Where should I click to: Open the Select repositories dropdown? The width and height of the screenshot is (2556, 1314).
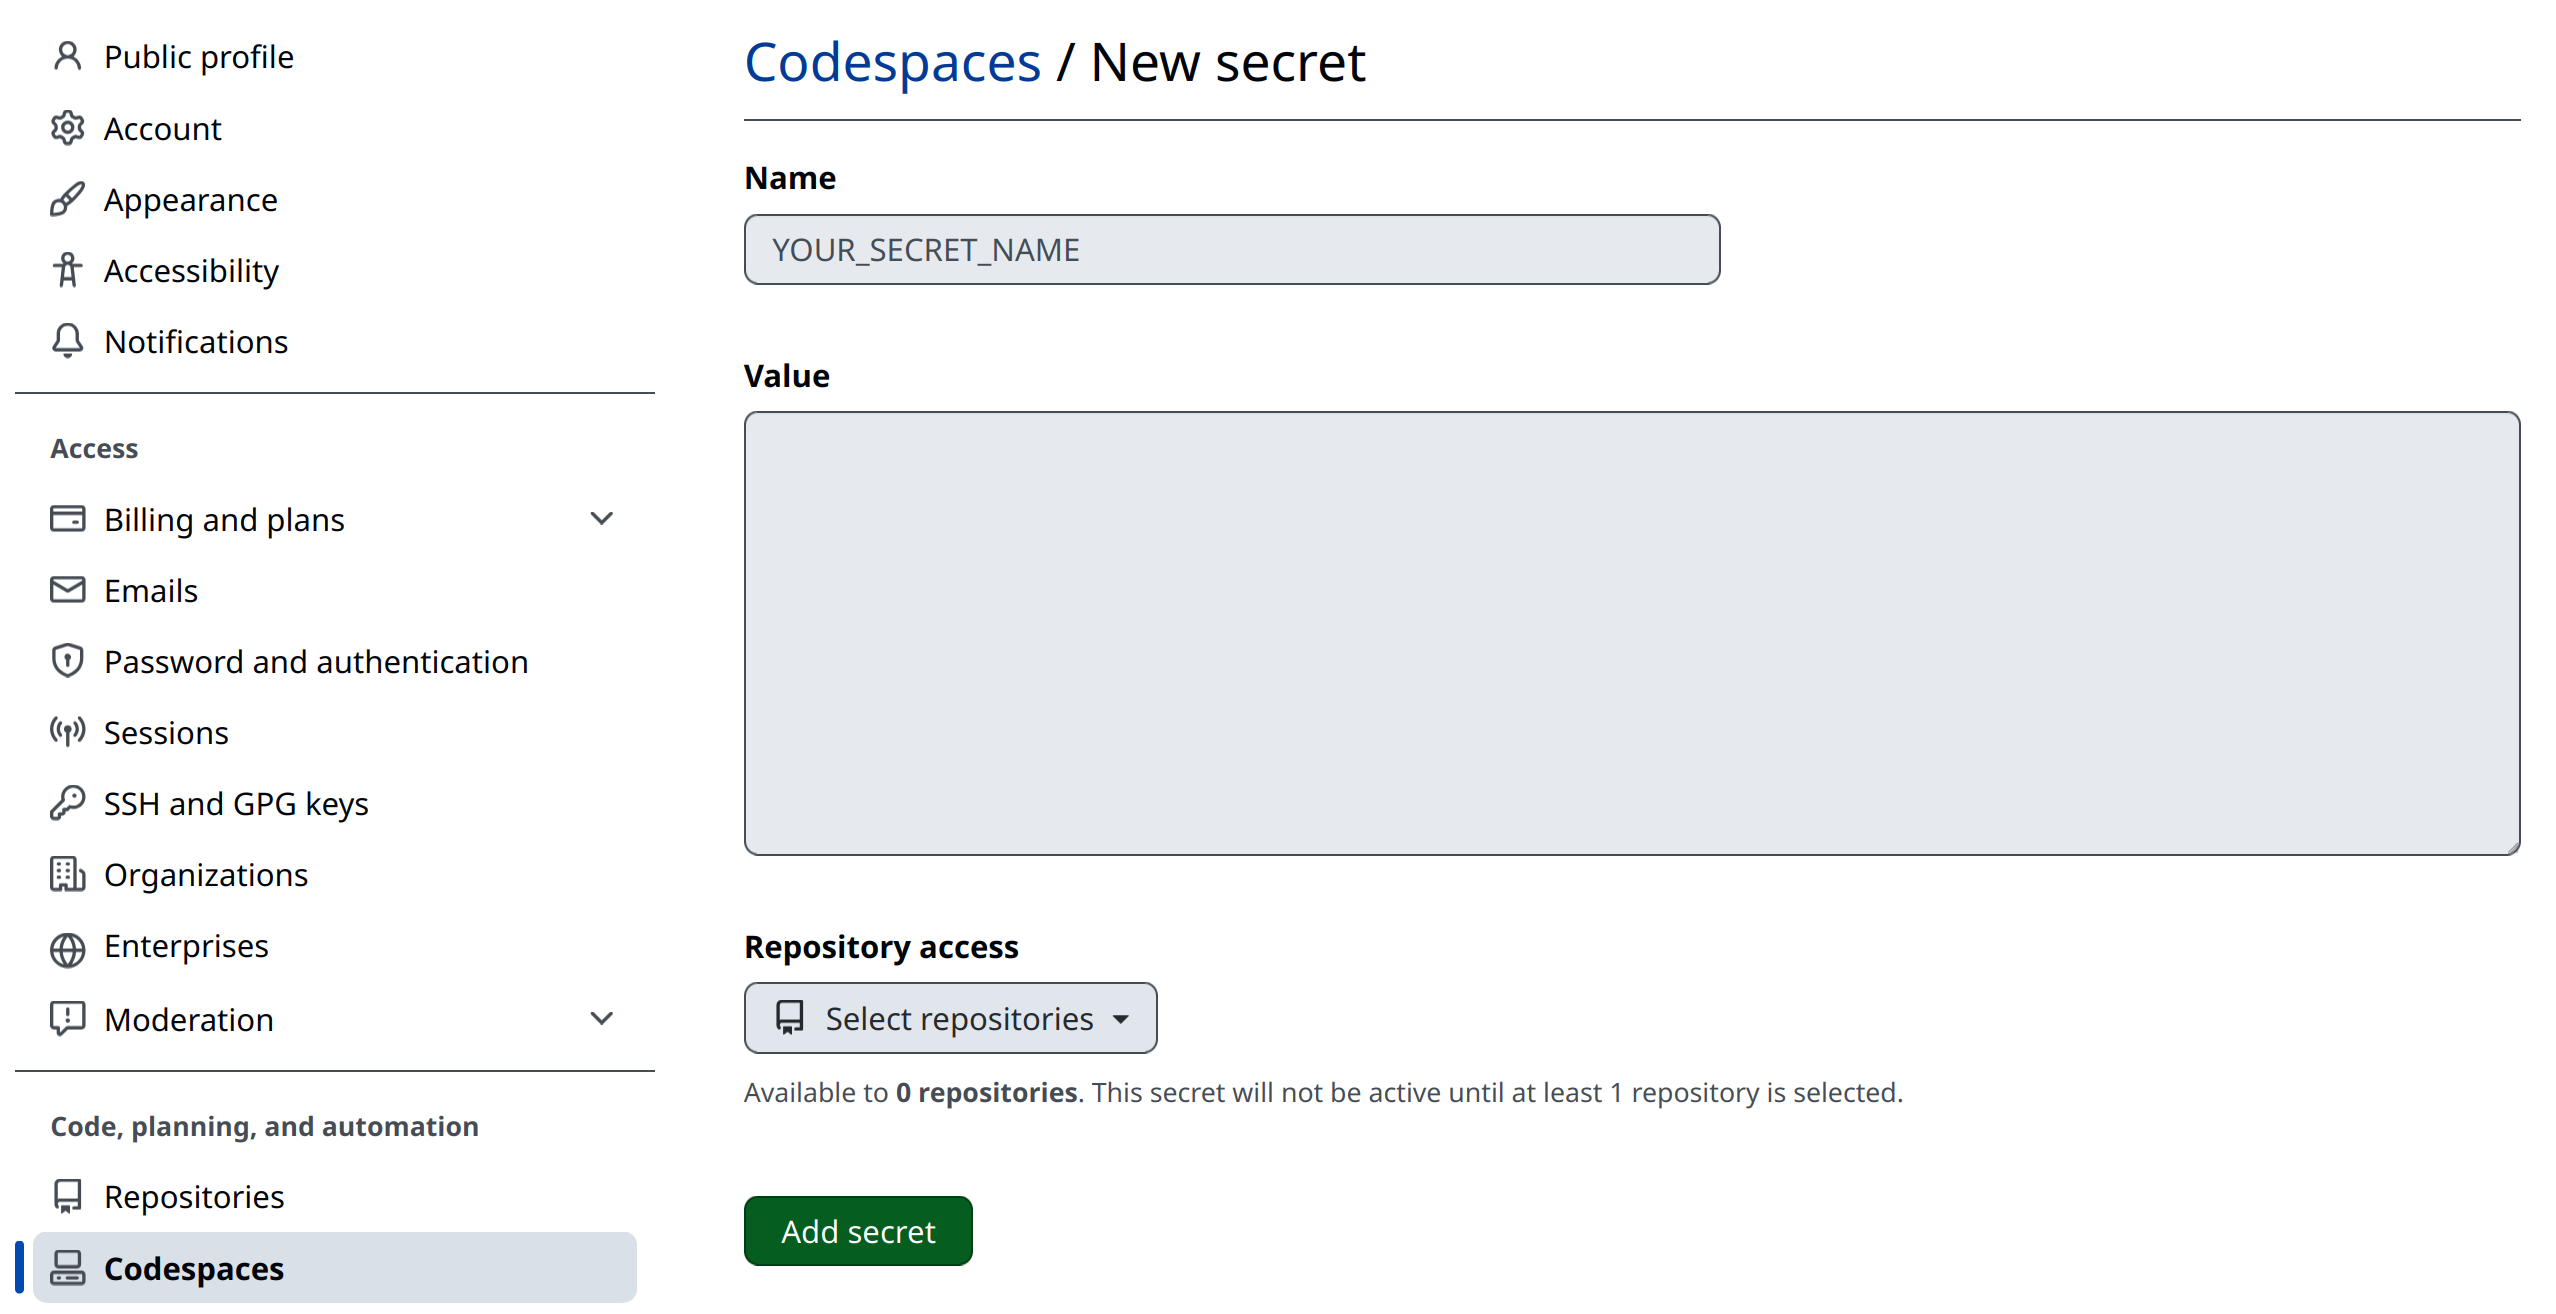(950, 1018)
